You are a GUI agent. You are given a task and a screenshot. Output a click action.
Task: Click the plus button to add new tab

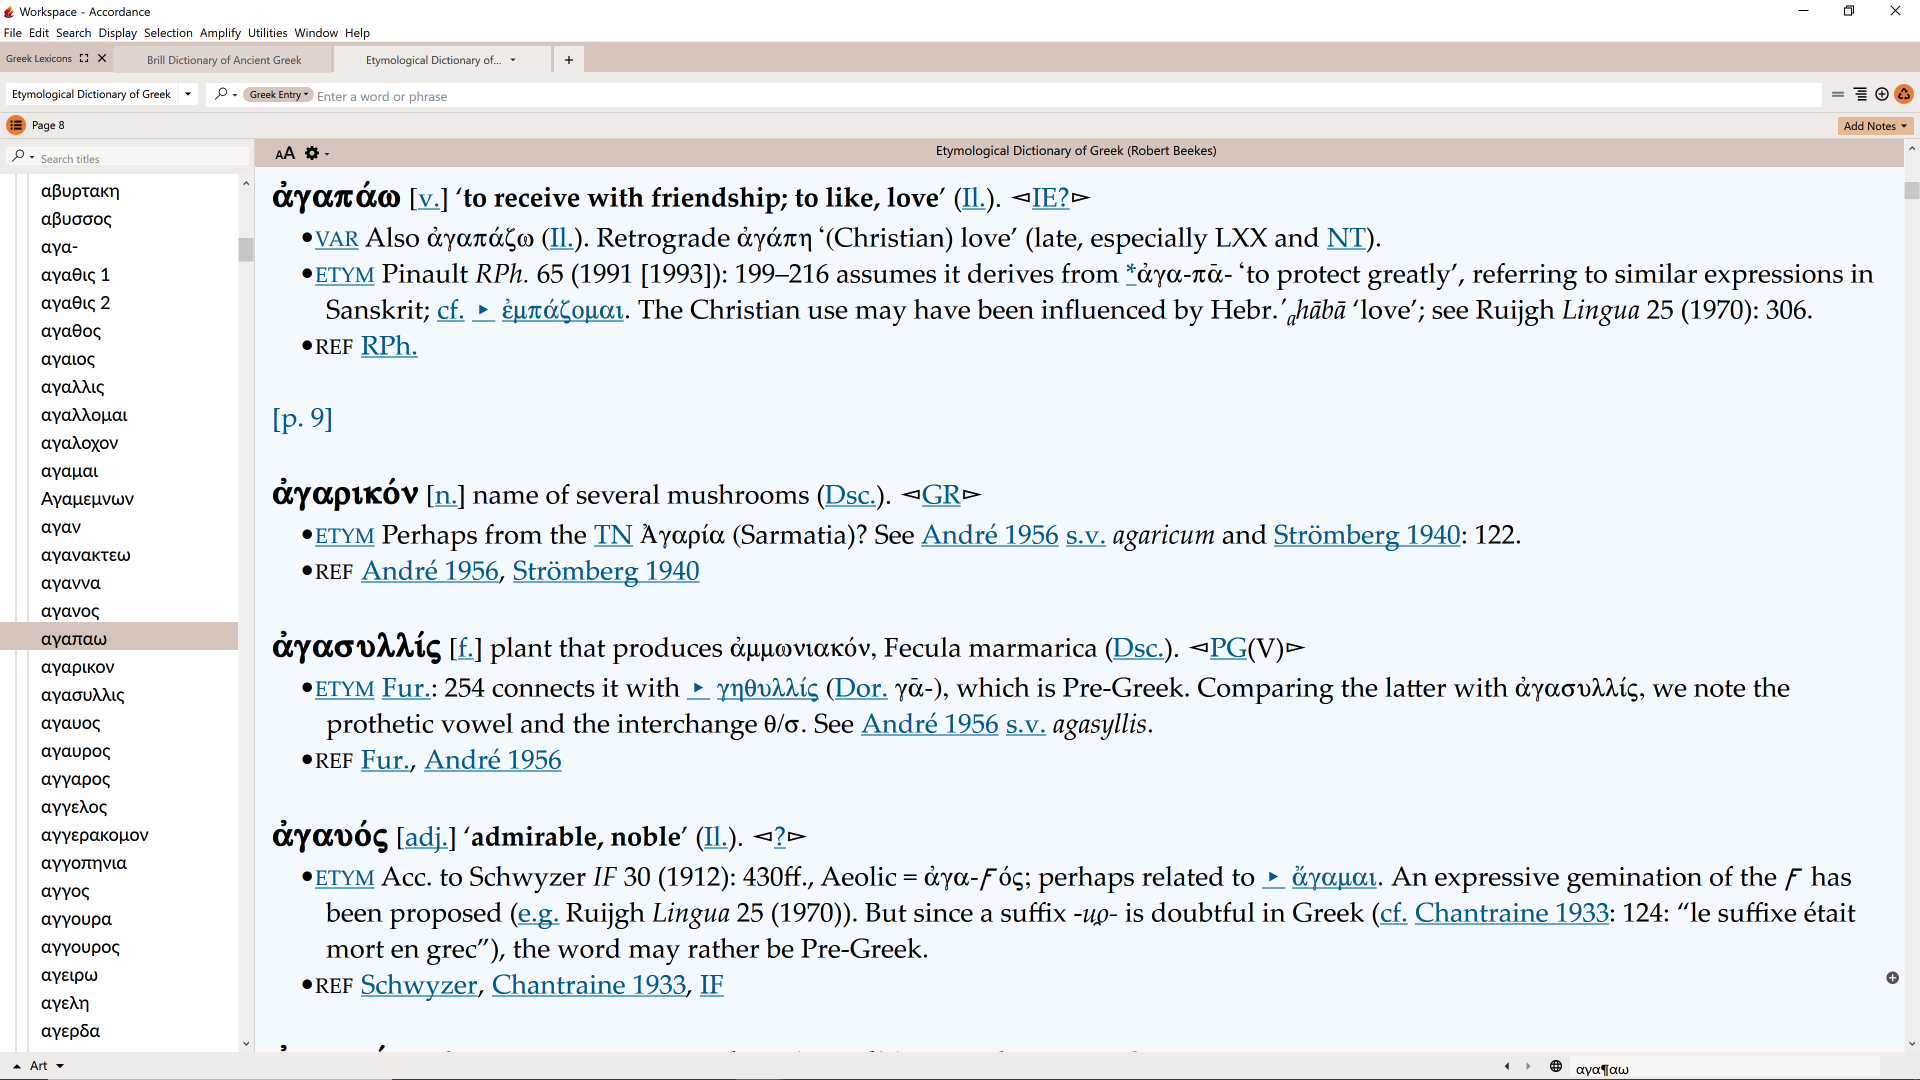click(x=569, y=60)
